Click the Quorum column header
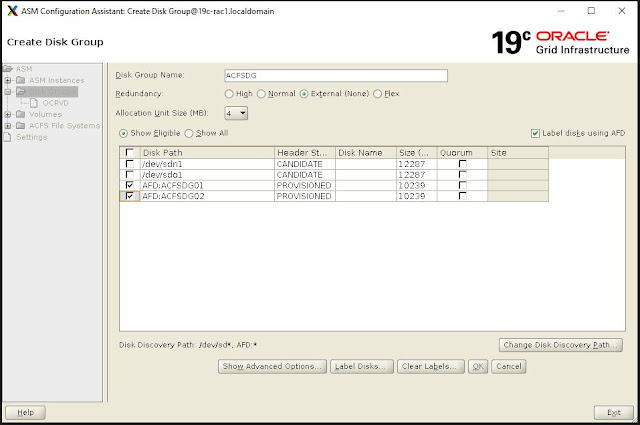Image resolution: width=640 pixels, height=425 pixels. coord(462,153)
